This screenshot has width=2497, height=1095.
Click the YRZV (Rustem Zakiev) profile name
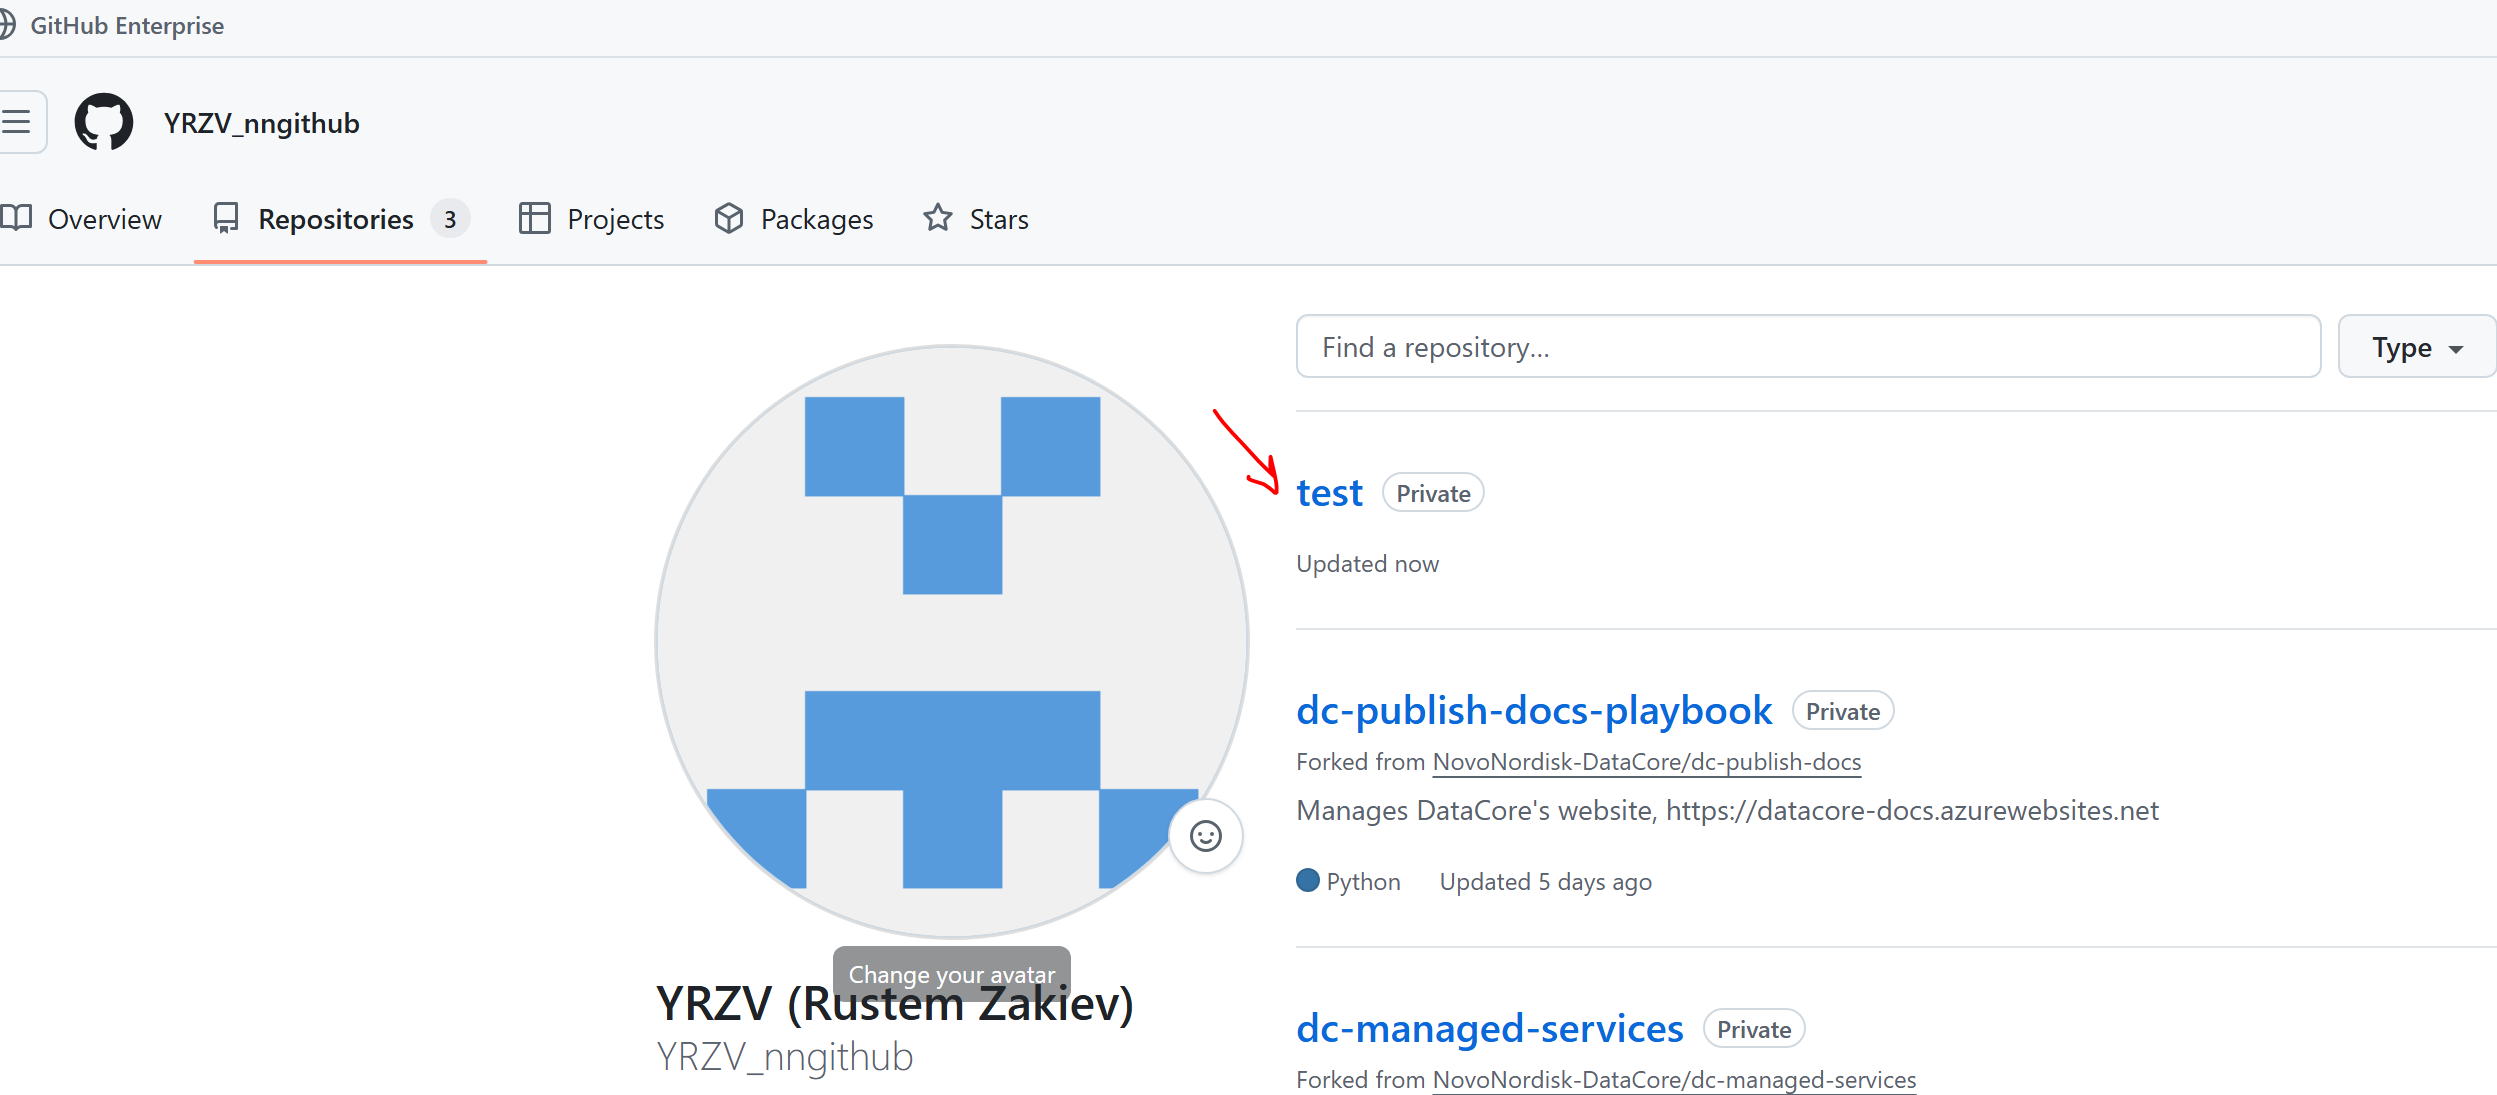point(894,1004)
